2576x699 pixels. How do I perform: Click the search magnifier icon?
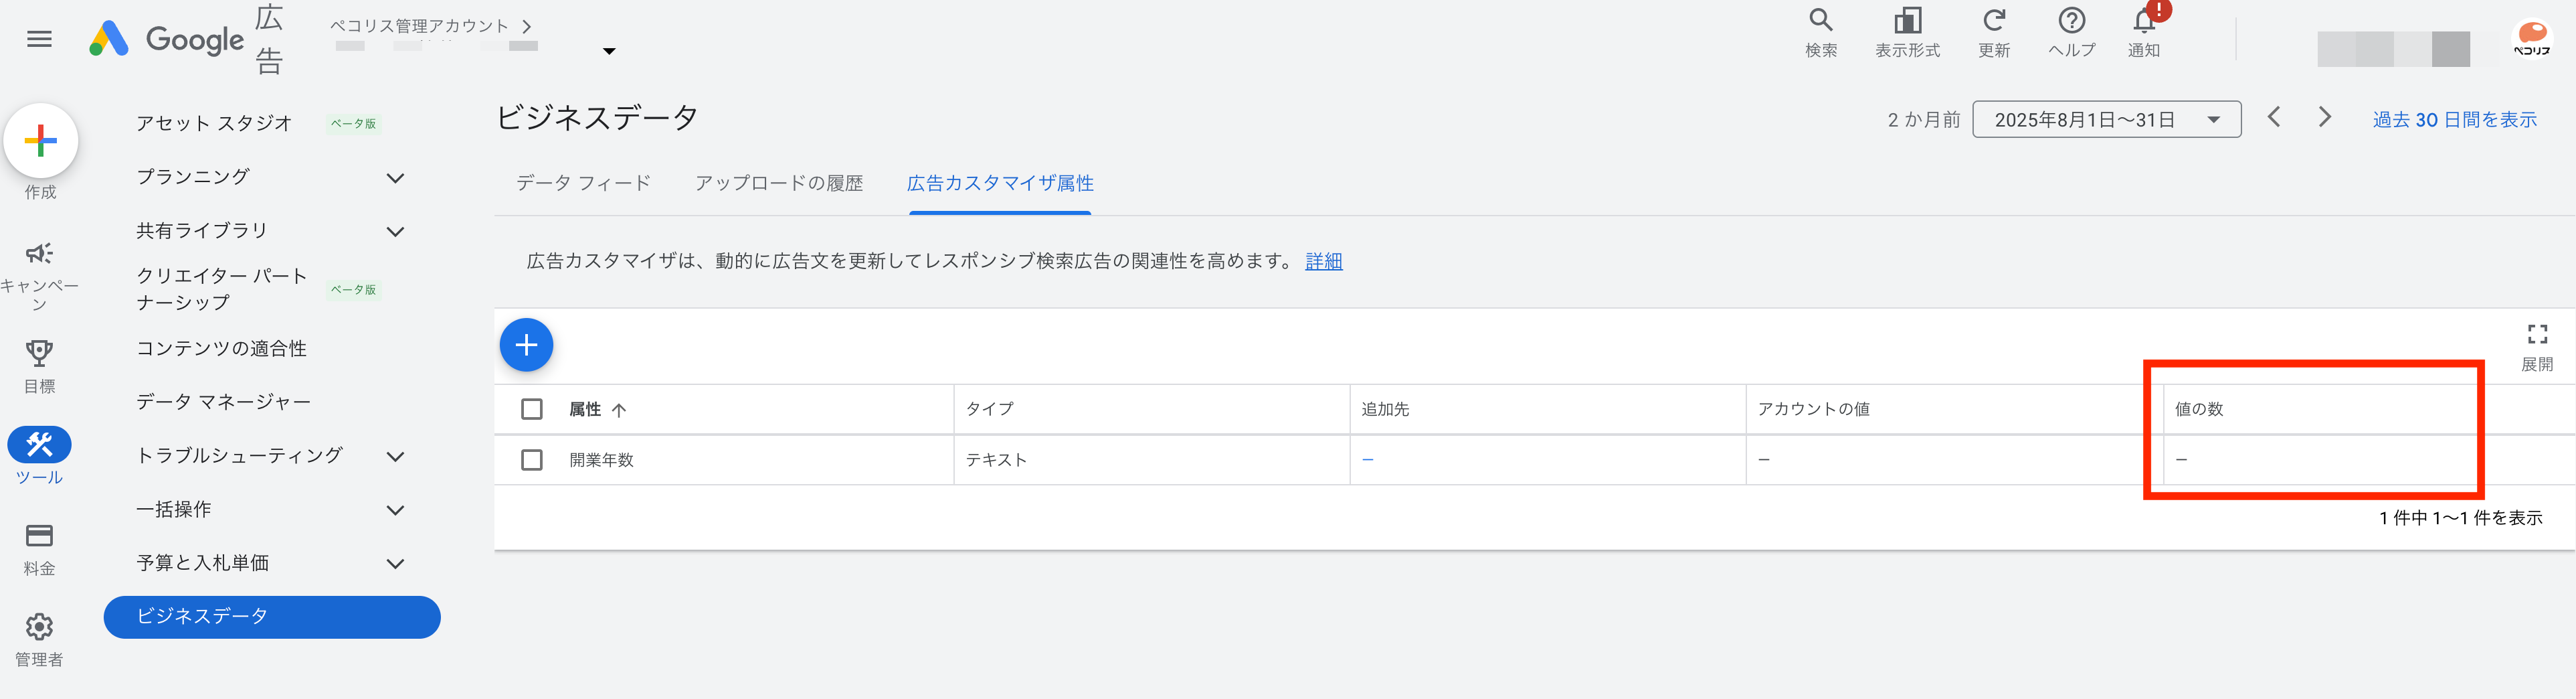(1820, 21)
